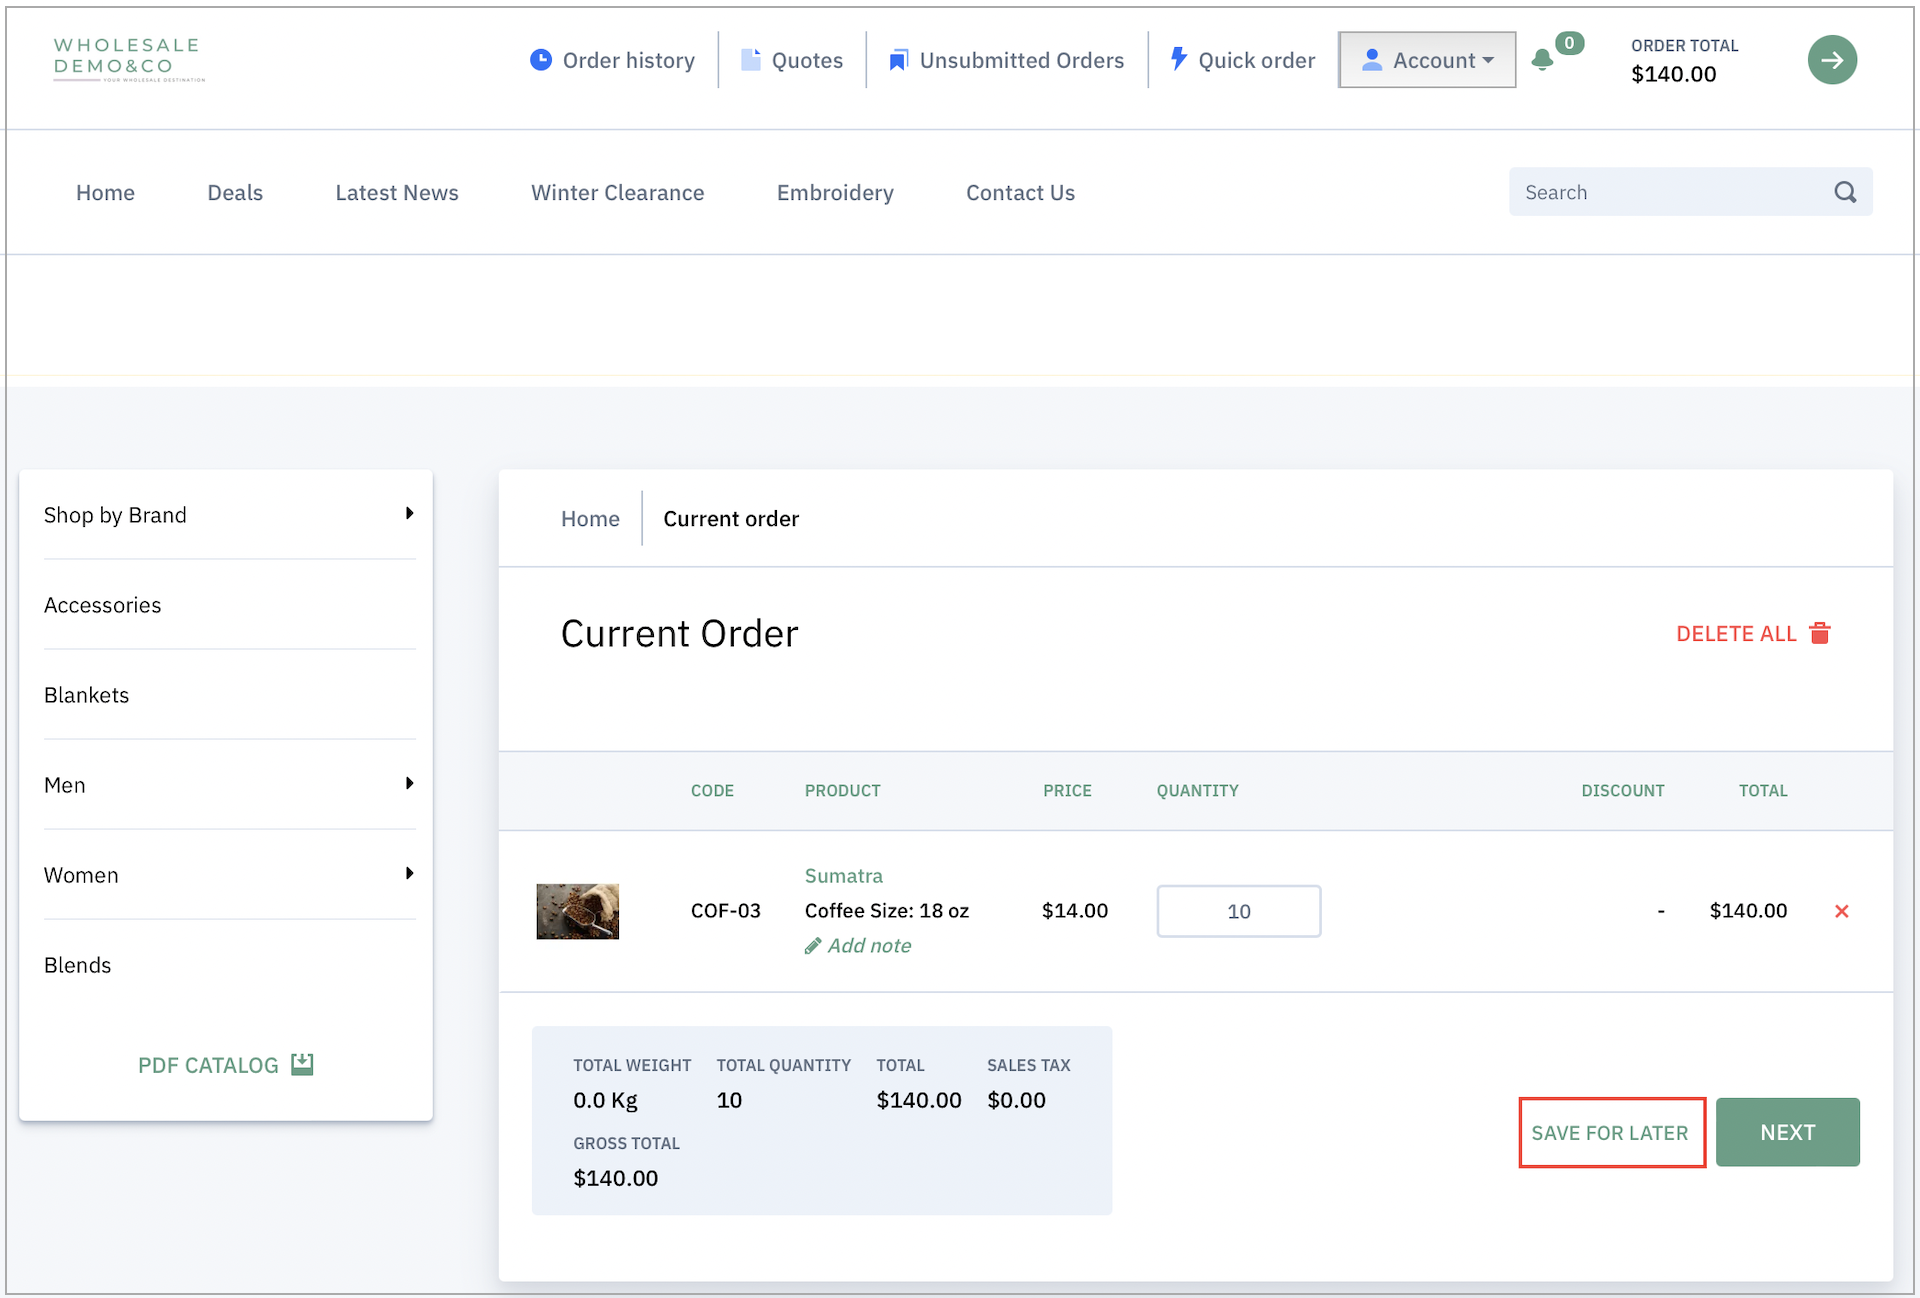Open the Sumatra coffee product thumbnail
Viewport: 1920px width, 1298px height.
[577, 911]
